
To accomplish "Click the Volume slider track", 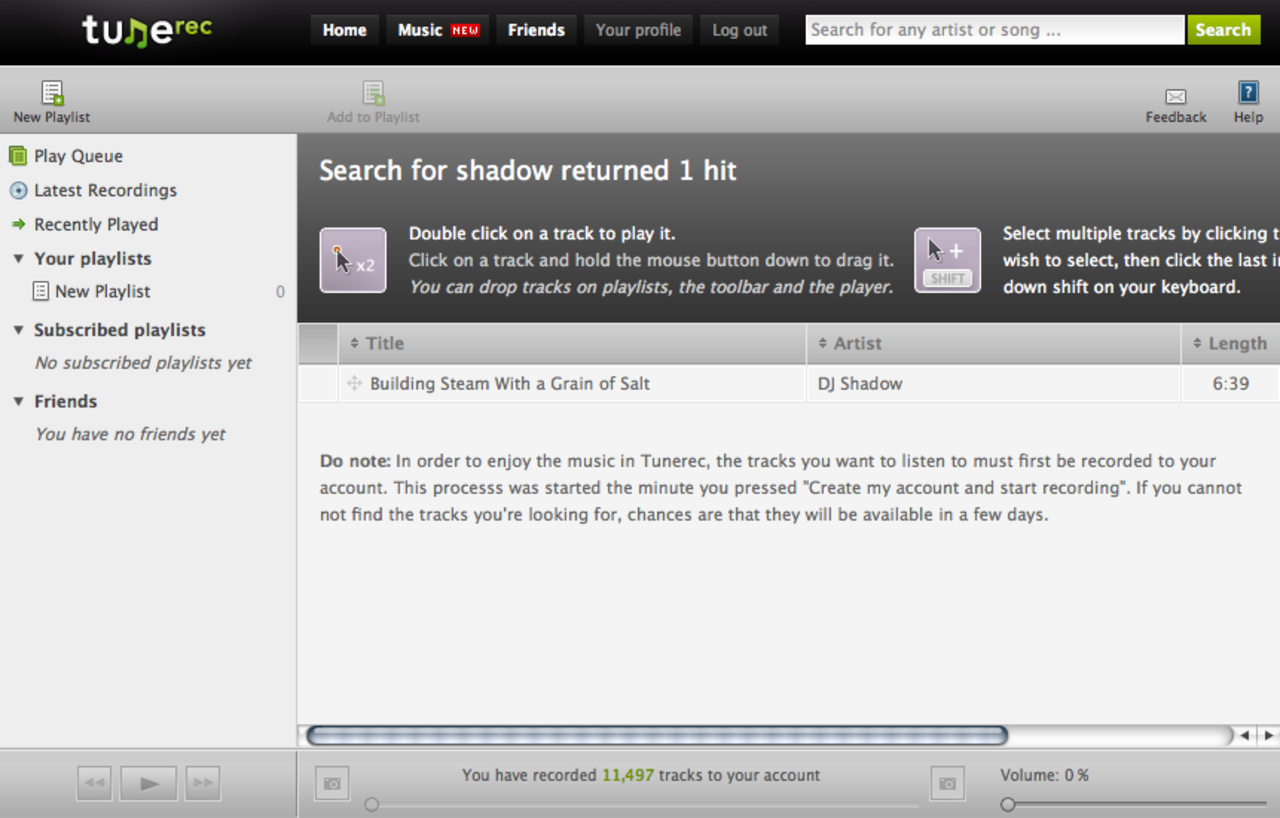I will click(x=1136, y=804).
